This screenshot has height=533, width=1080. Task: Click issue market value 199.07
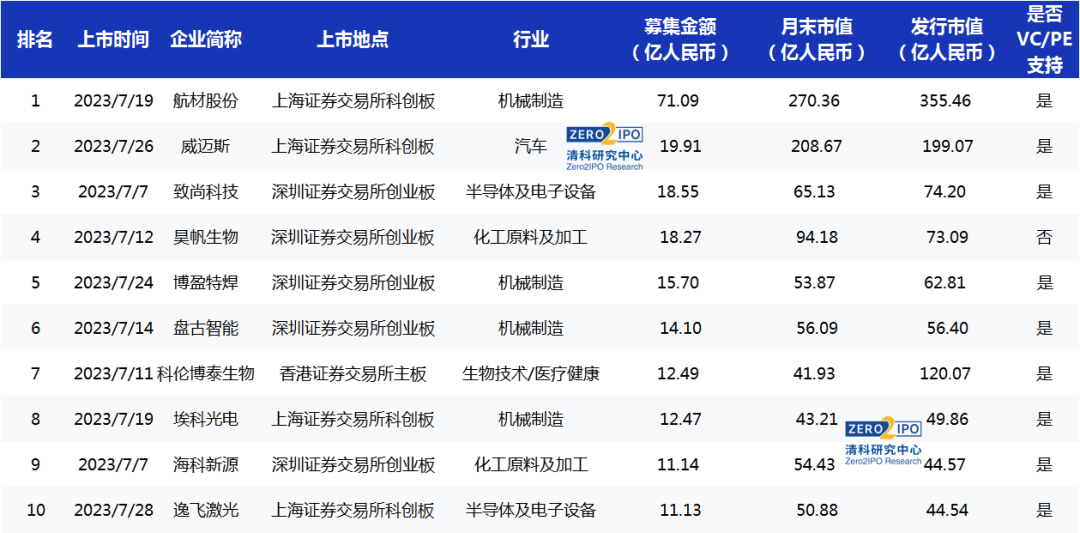948,147
